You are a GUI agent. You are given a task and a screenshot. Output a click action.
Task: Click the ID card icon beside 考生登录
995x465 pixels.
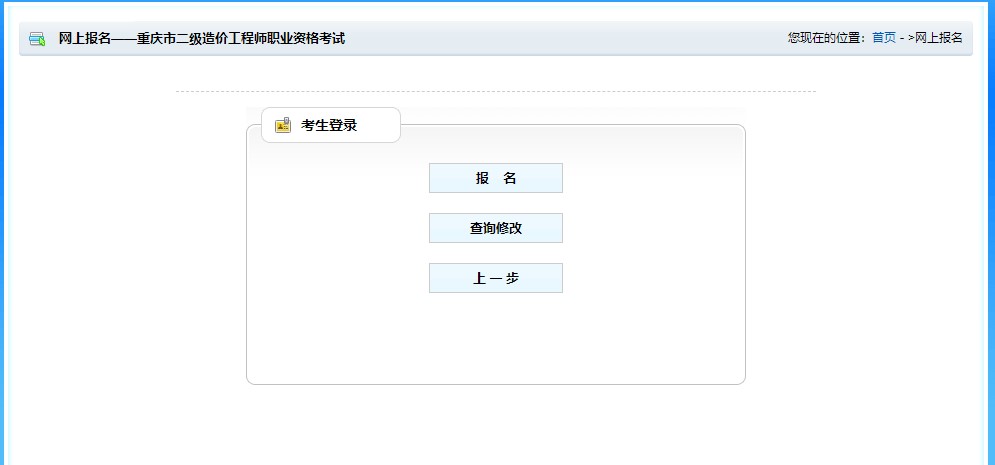[283, 125]
